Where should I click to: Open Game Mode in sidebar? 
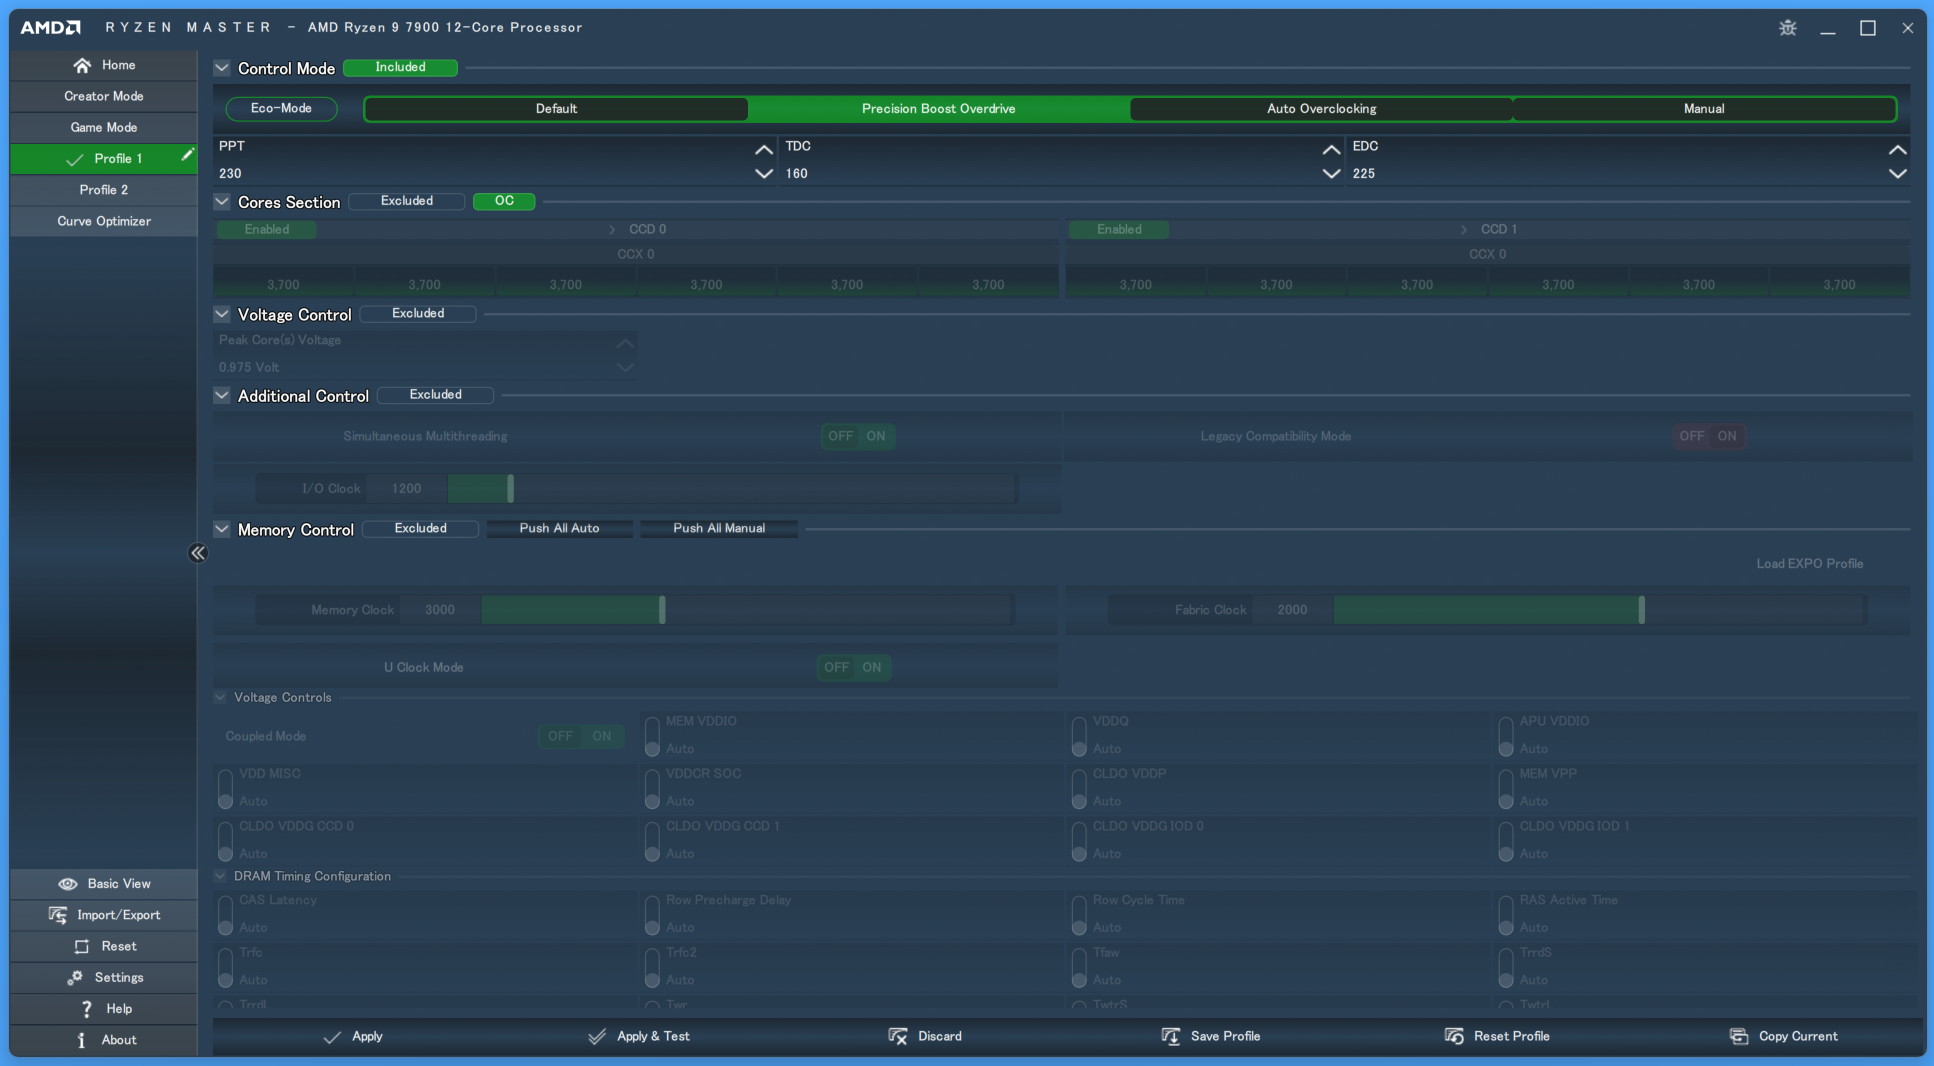click(x=104, y=127)
